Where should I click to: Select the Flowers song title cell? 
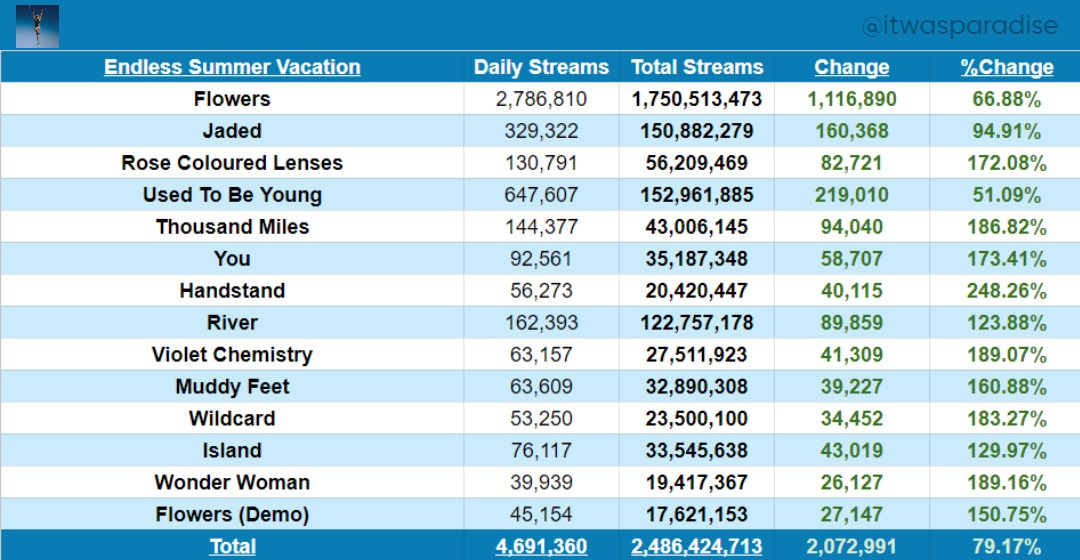click(232, 98)
